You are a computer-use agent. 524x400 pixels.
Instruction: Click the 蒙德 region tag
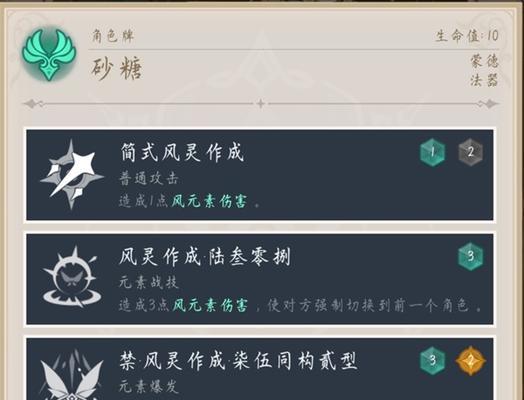pyautogui.click(x=485, y=61)
